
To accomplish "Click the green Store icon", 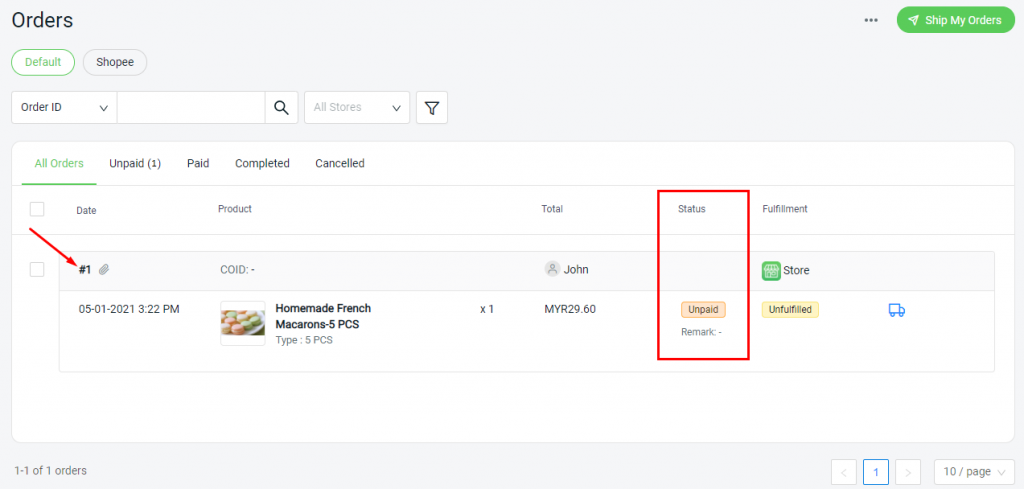I will tap(771, 270).
